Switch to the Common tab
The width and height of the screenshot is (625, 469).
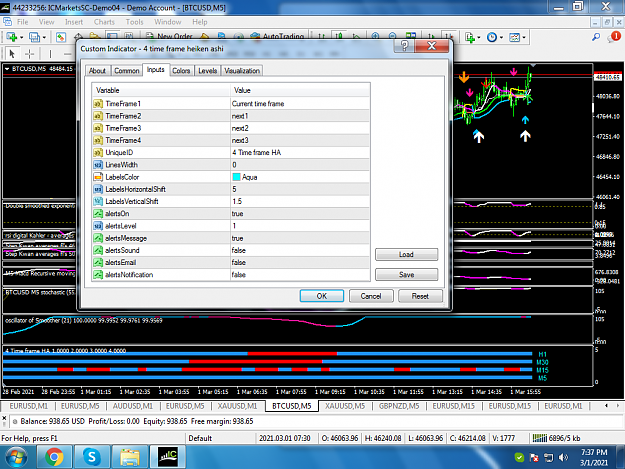[126, 71]
